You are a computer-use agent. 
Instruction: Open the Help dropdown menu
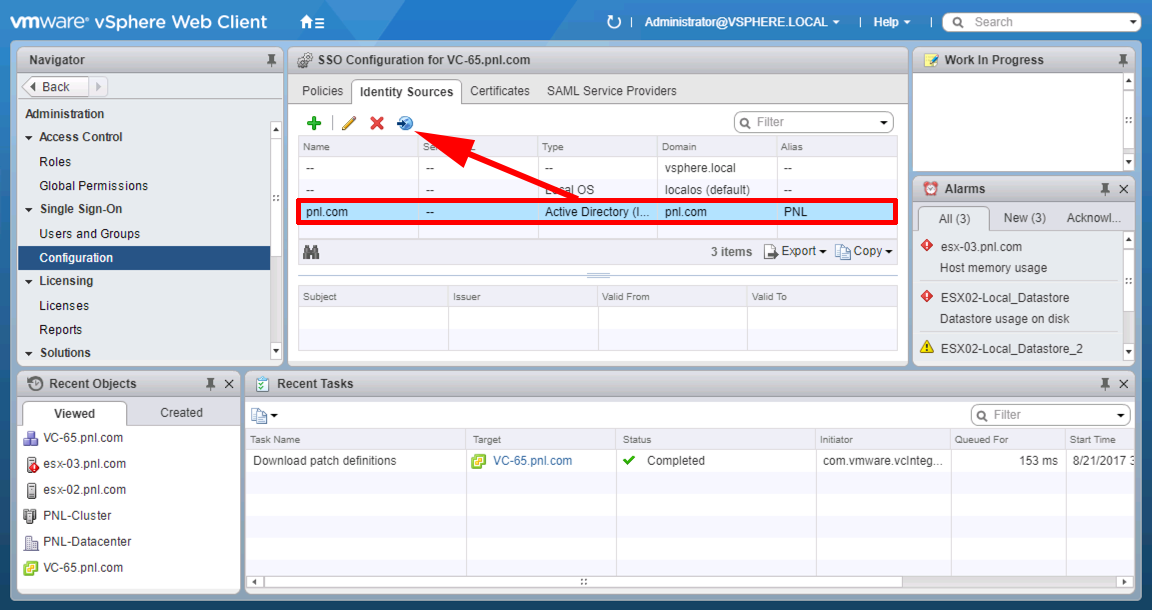tap(891, 22)
